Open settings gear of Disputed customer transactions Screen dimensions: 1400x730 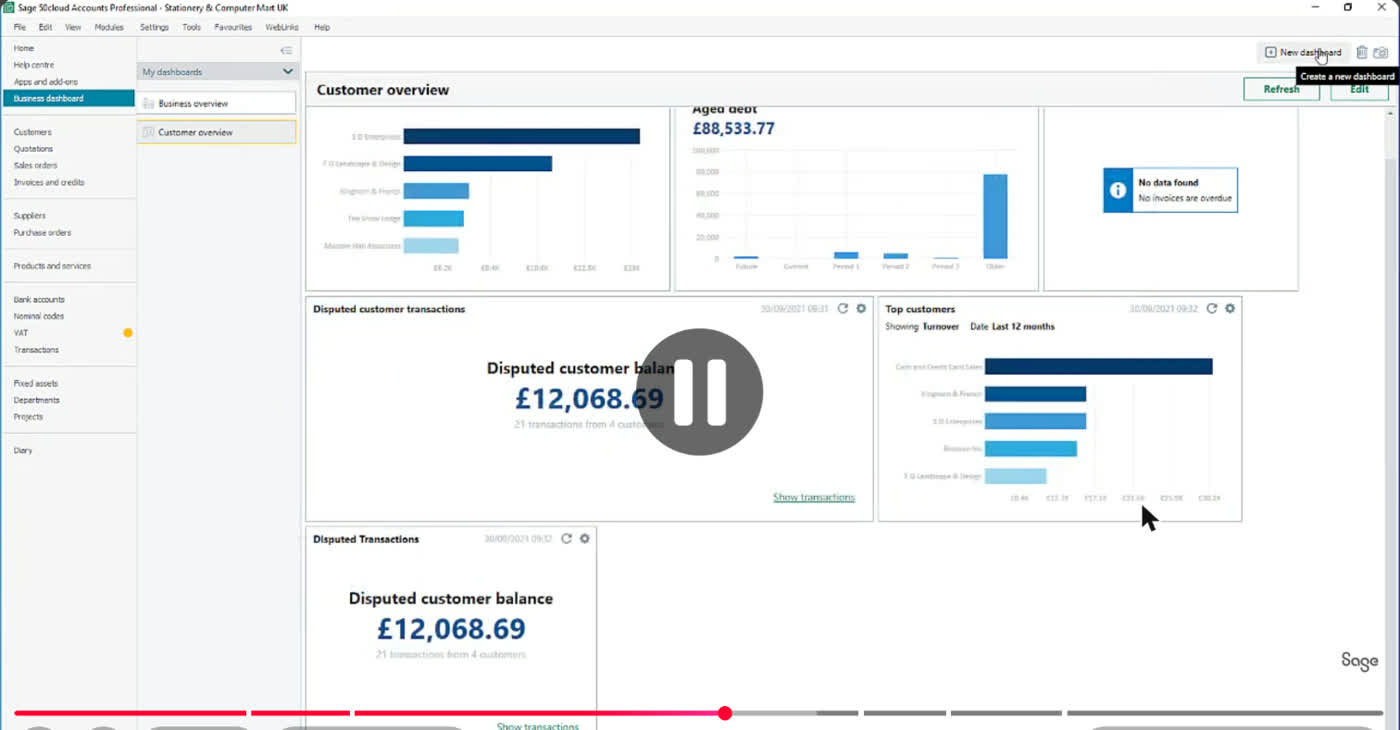coord(861,309)
